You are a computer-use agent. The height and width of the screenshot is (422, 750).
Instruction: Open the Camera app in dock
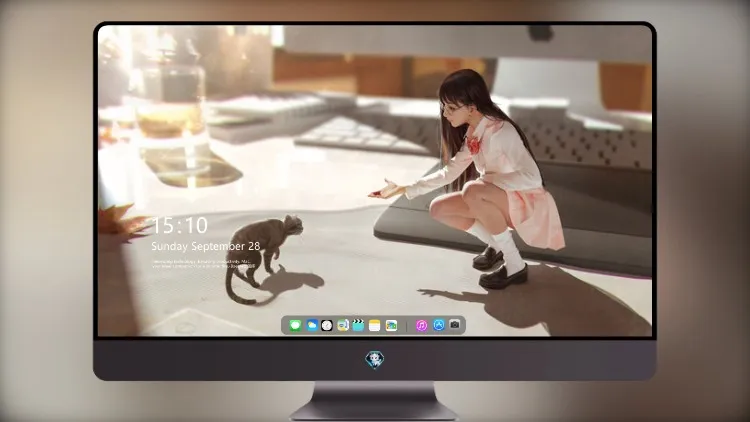[455, 325]
